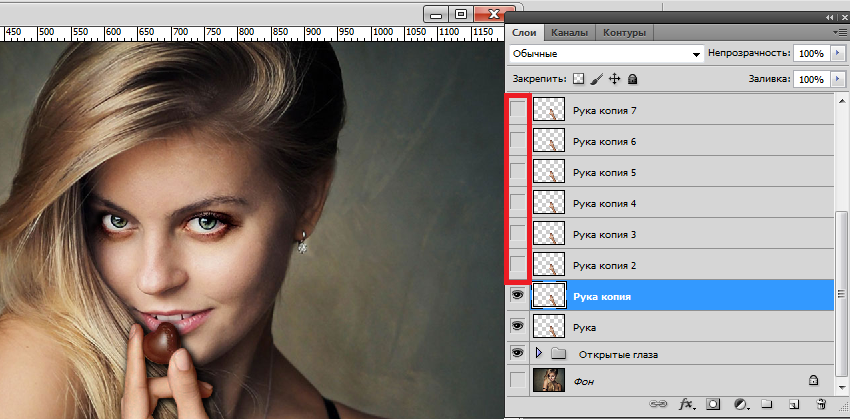Add a layer mask

pos(713,405)
